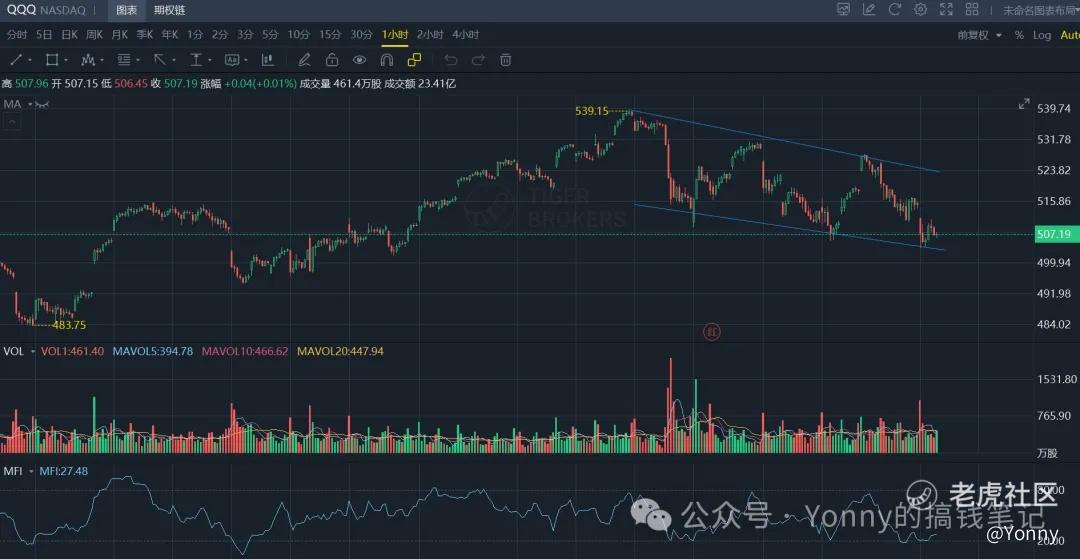Click the 539.15 high price label

pyautogui.click(x=592, y=111)
